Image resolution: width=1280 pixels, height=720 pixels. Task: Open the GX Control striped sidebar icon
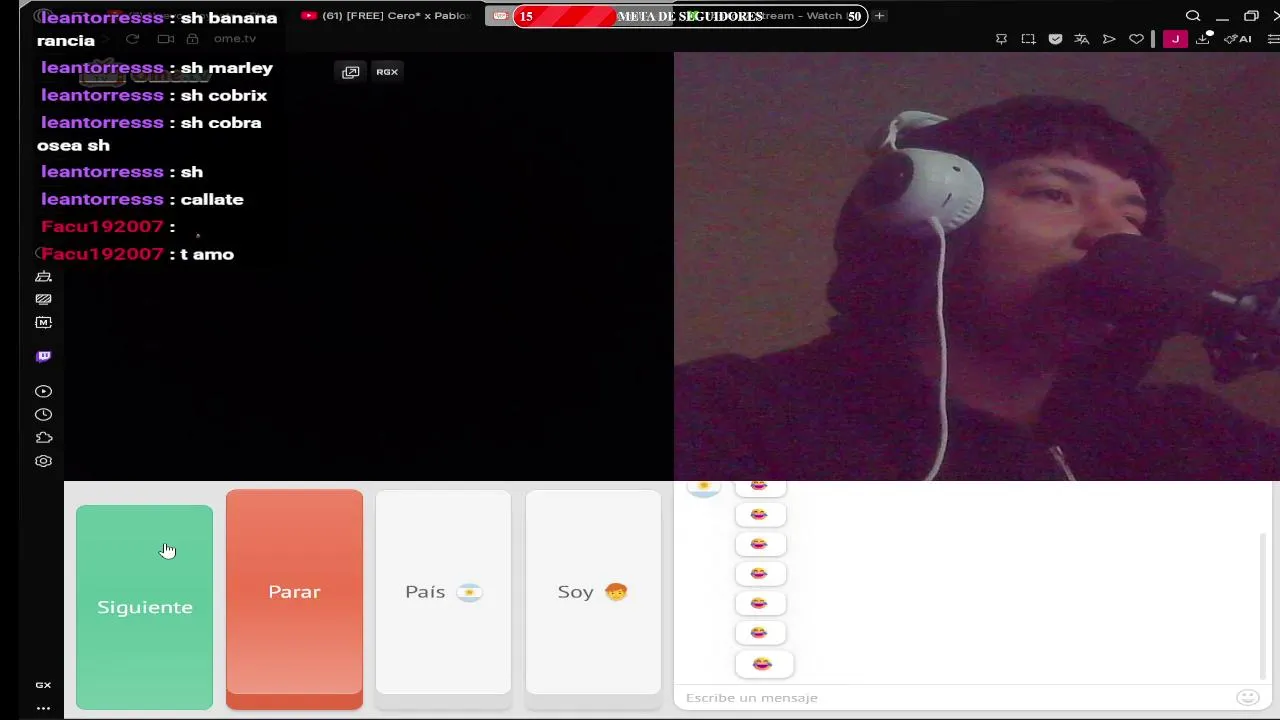[x=43, y=299]
